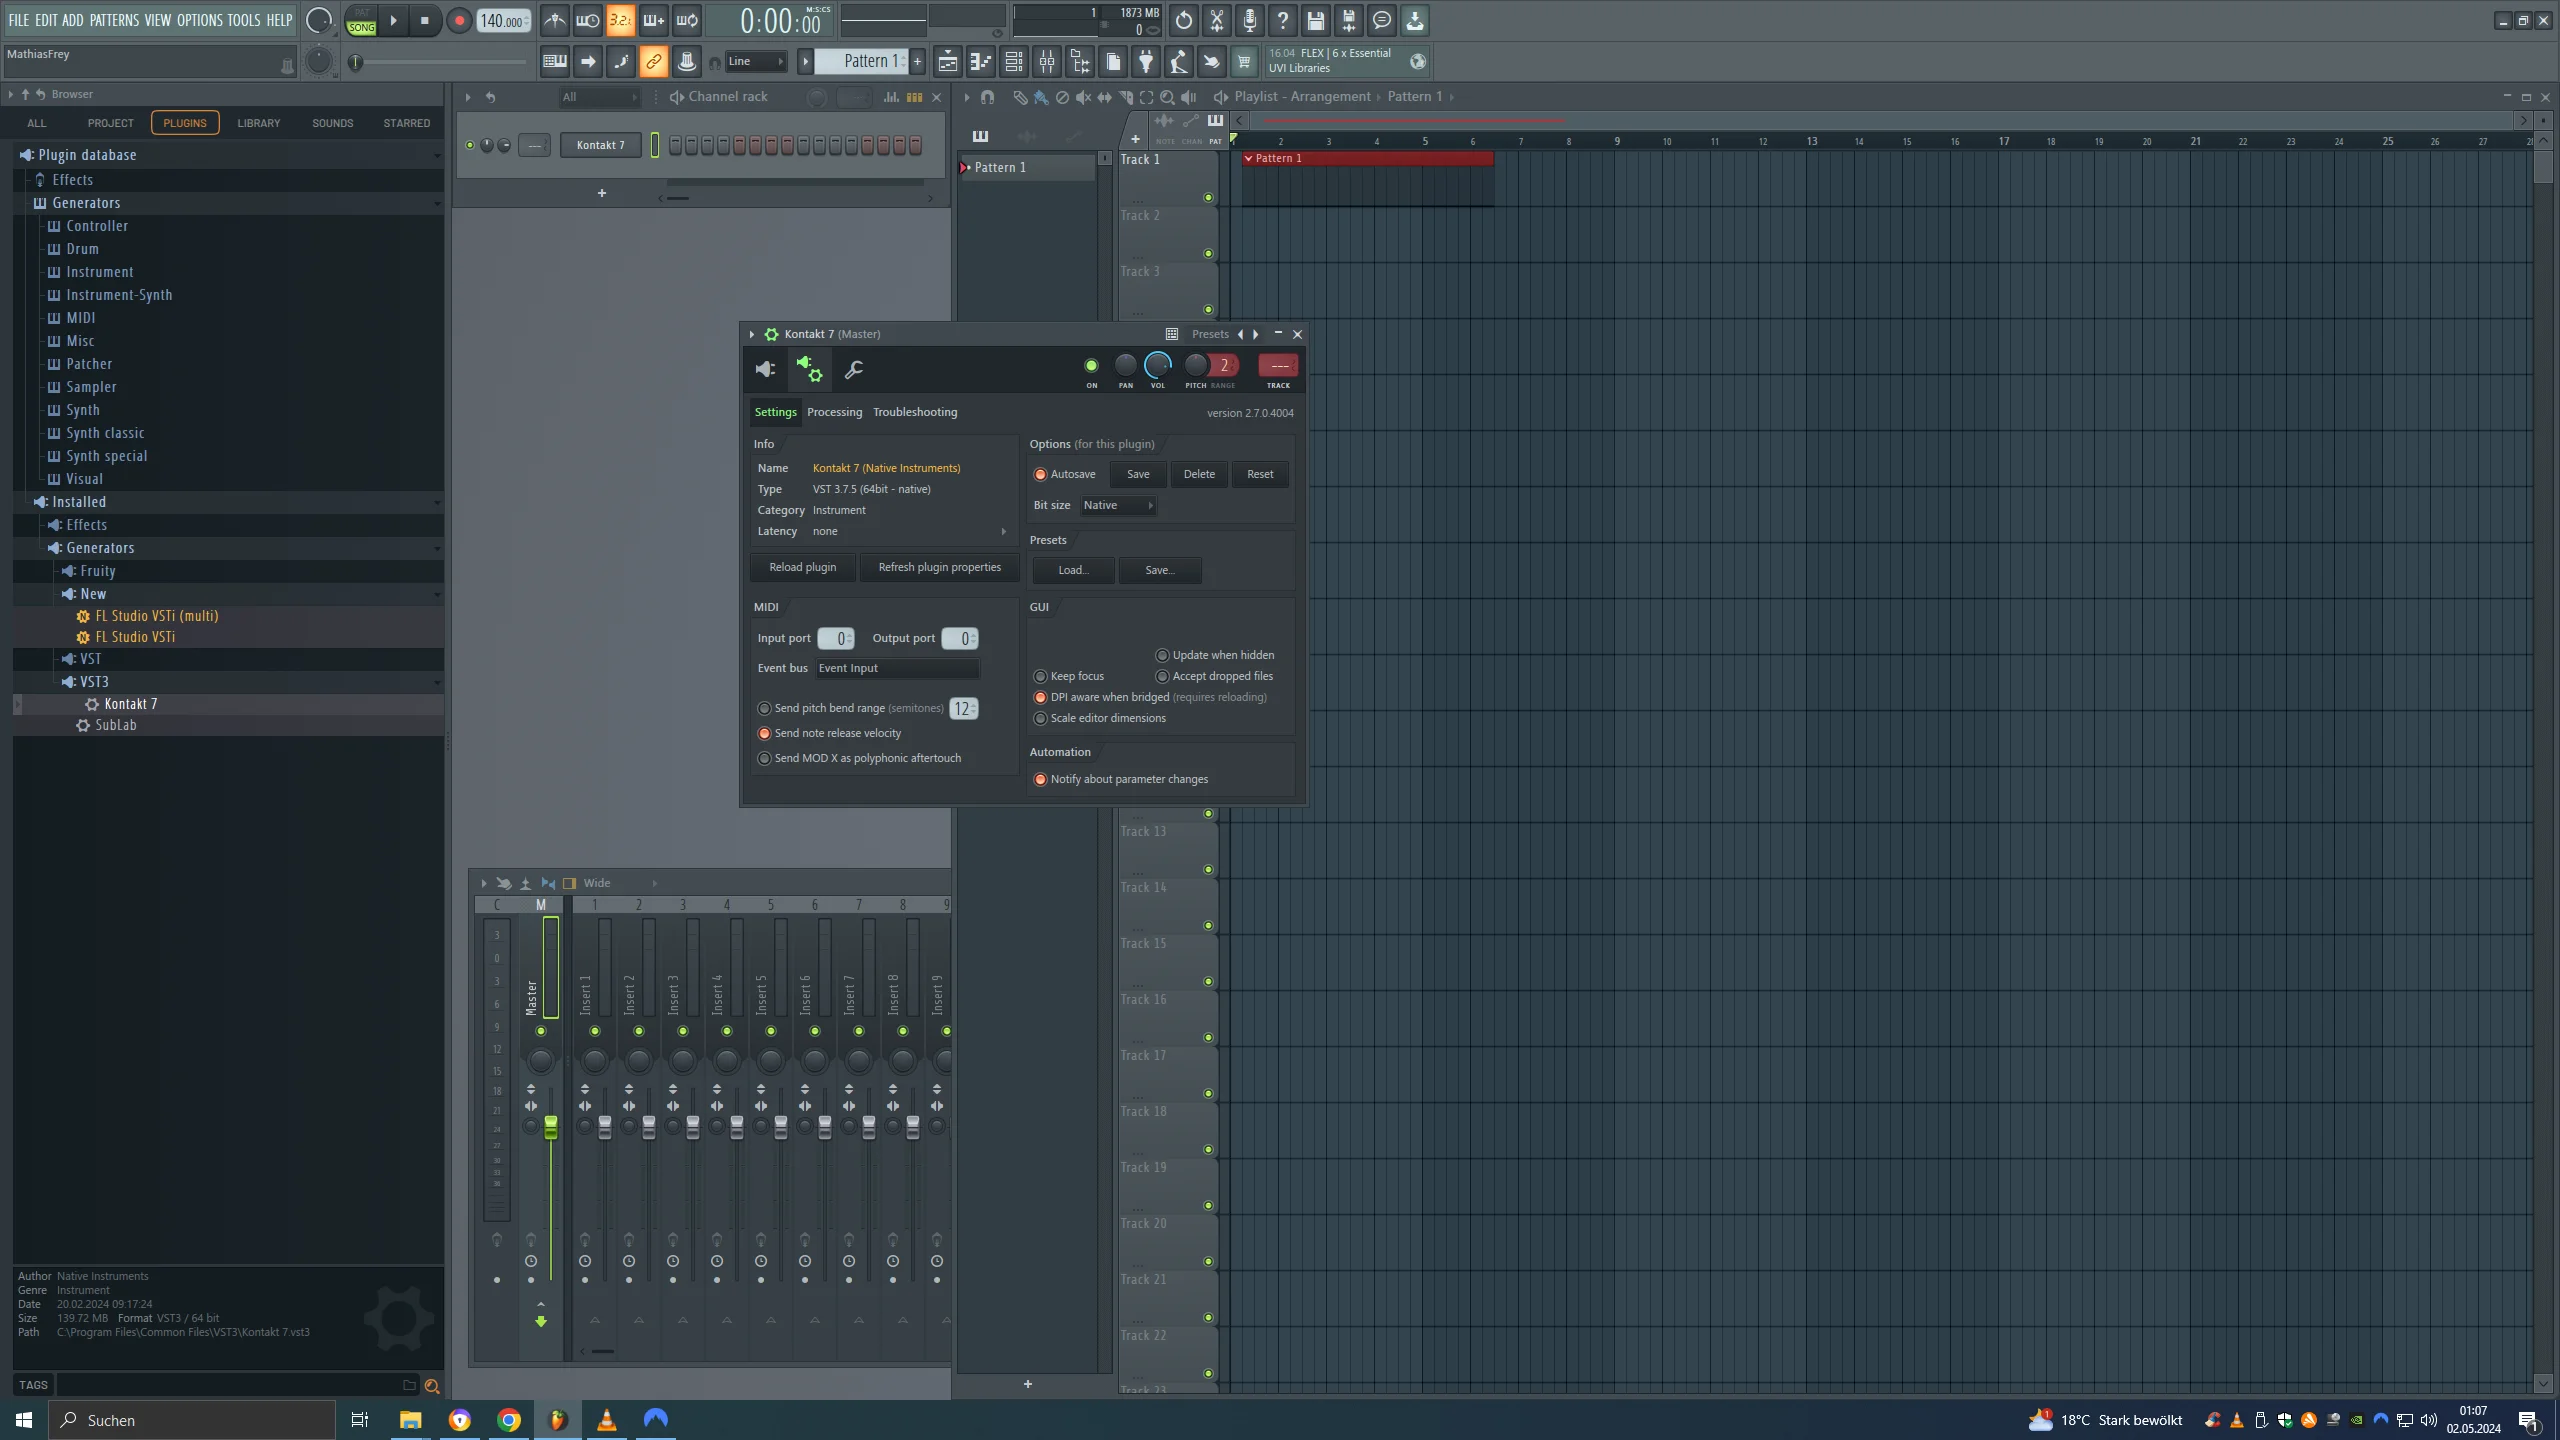Image resolution: width=2560 pixels, height=1440 pixels.
Task: Open the plugin picker plug icon
Action: coord(1146,62)
